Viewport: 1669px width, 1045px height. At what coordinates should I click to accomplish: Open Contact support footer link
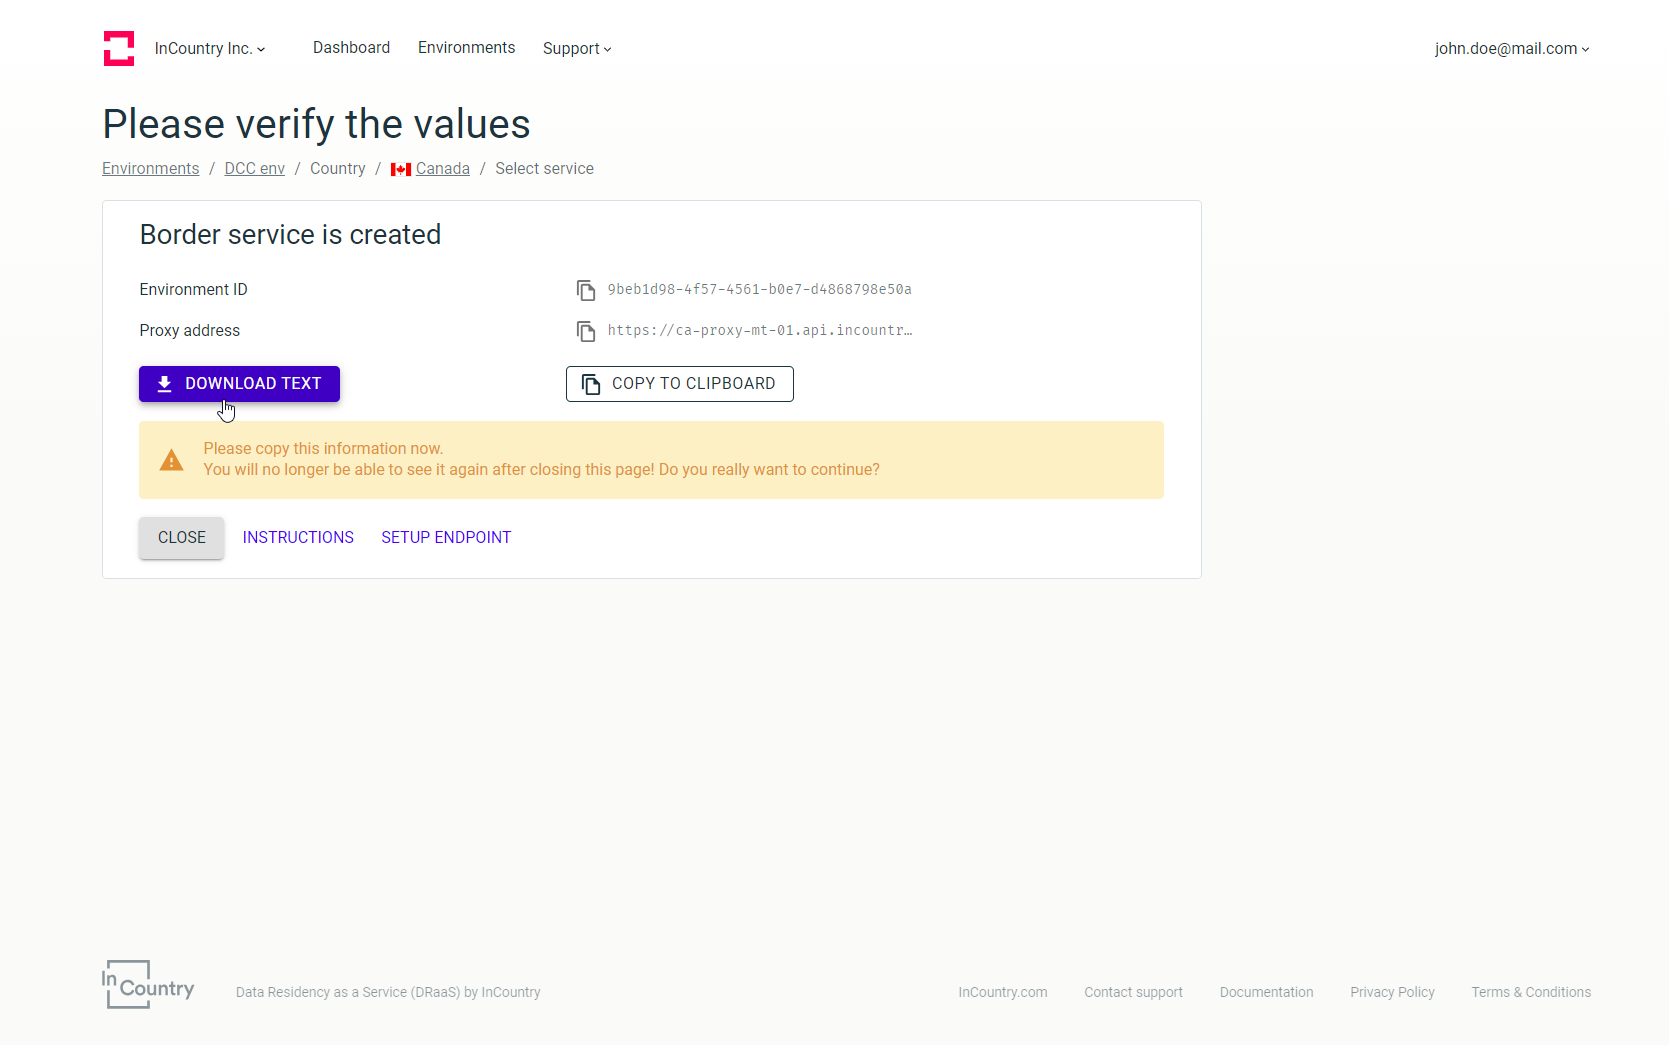(1133, 992)
